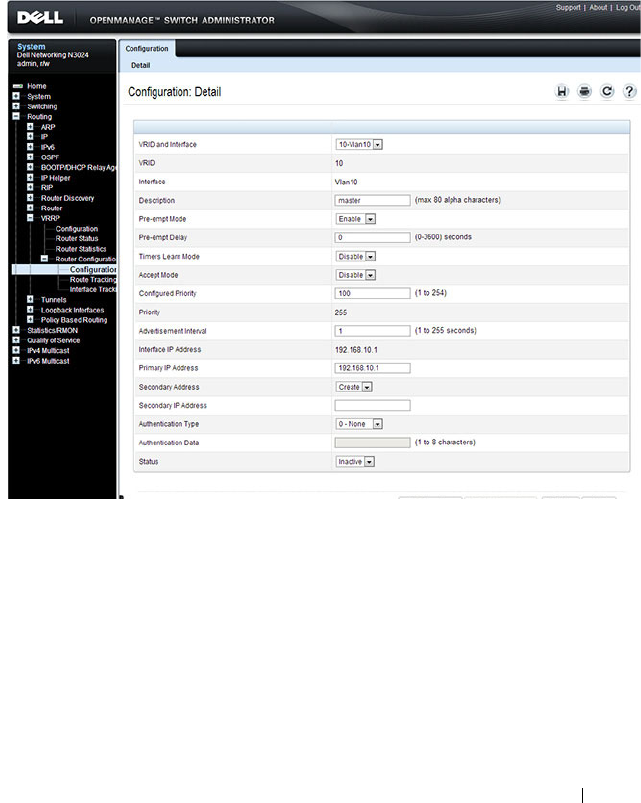Expand the Router Discovery node
The width and height of the screenshot is (641, 803).
[30, 198]
